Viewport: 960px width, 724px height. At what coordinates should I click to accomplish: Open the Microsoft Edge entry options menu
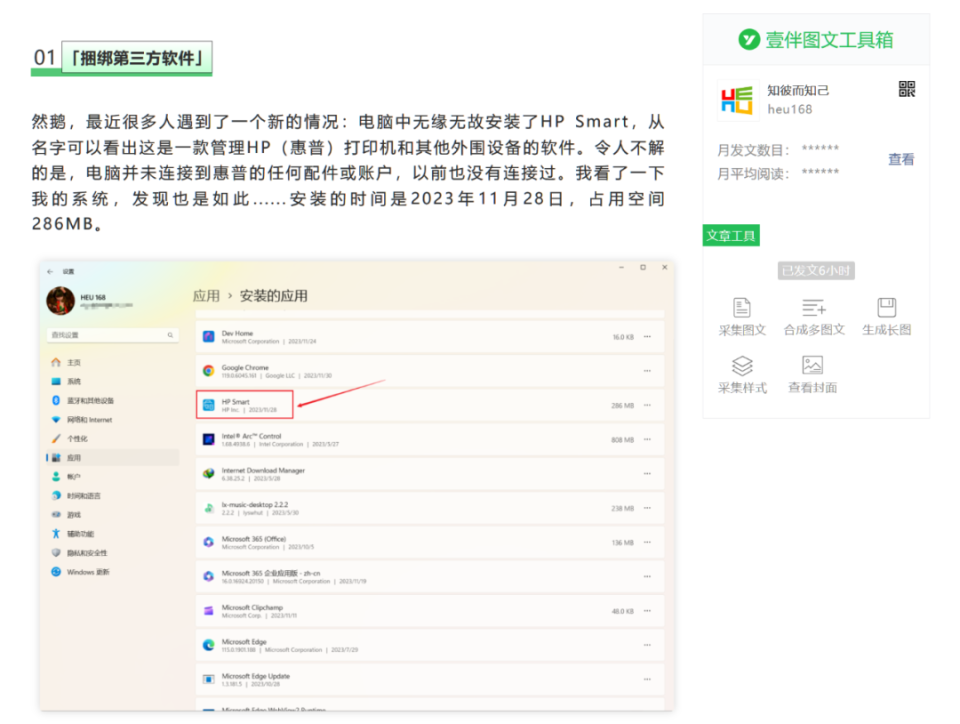point(648,645)
